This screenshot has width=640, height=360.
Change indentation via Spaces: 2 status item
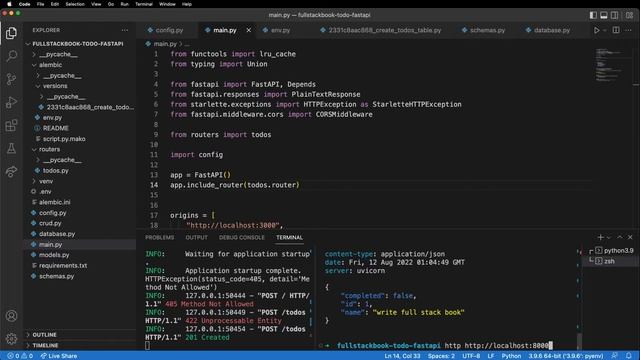441,356
